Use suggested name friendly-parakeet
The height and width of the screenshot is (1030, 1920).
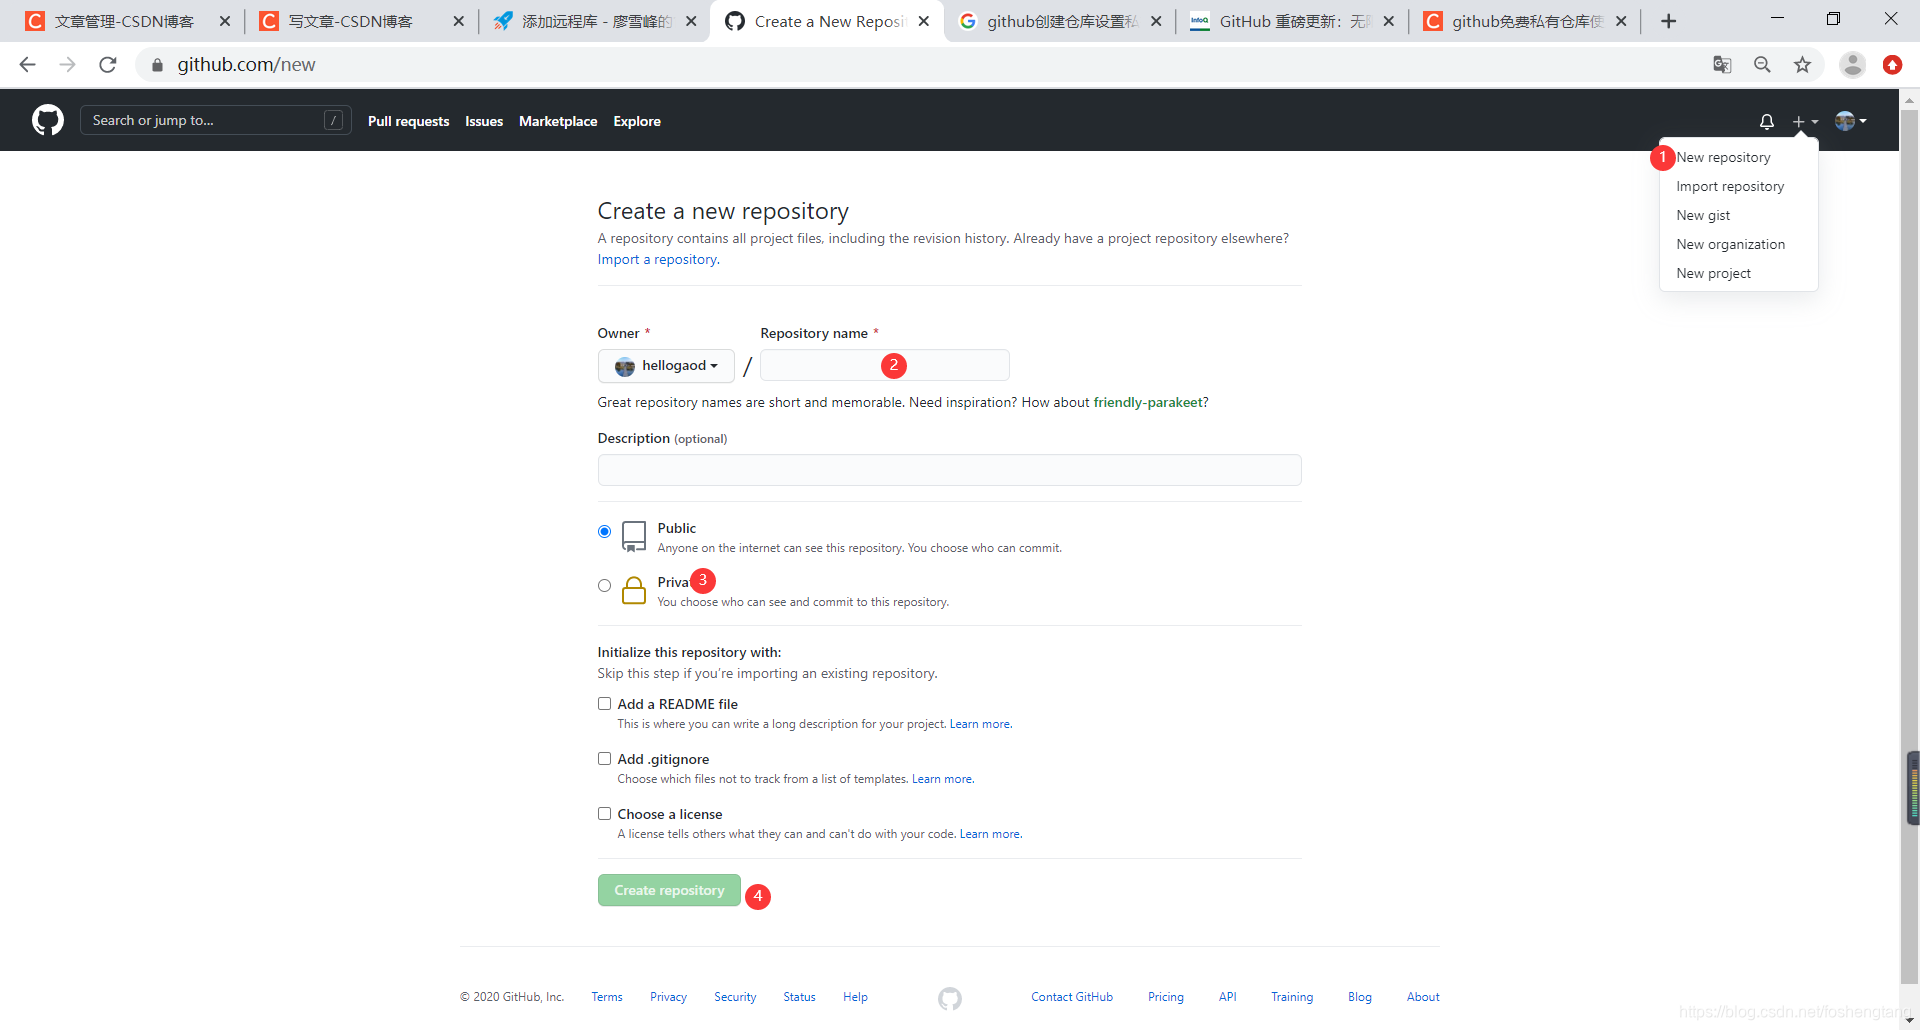click(1148, 402)
